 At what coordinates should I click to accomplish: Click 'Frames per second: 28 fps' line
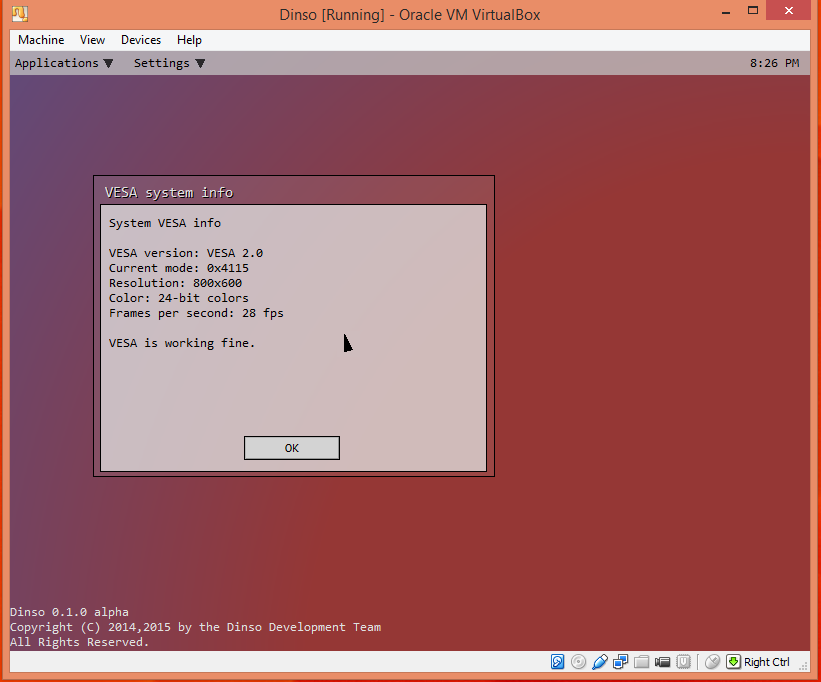pyautogui.click(x=196, y=313)
